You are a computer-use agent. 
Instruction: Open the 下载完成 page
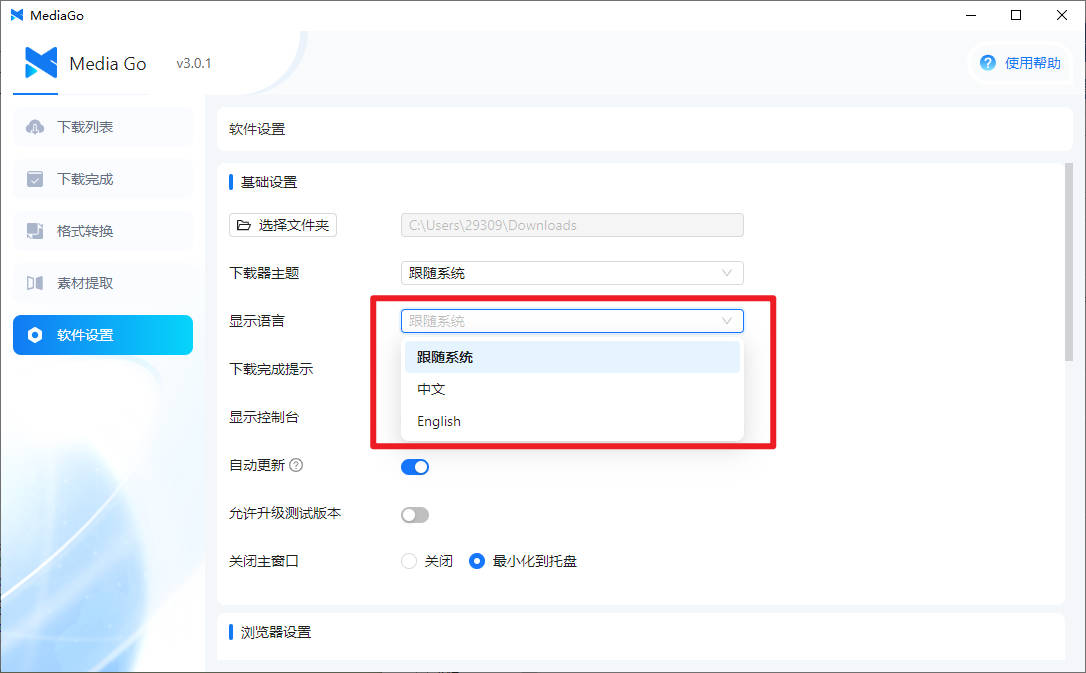tap(103, 179)
